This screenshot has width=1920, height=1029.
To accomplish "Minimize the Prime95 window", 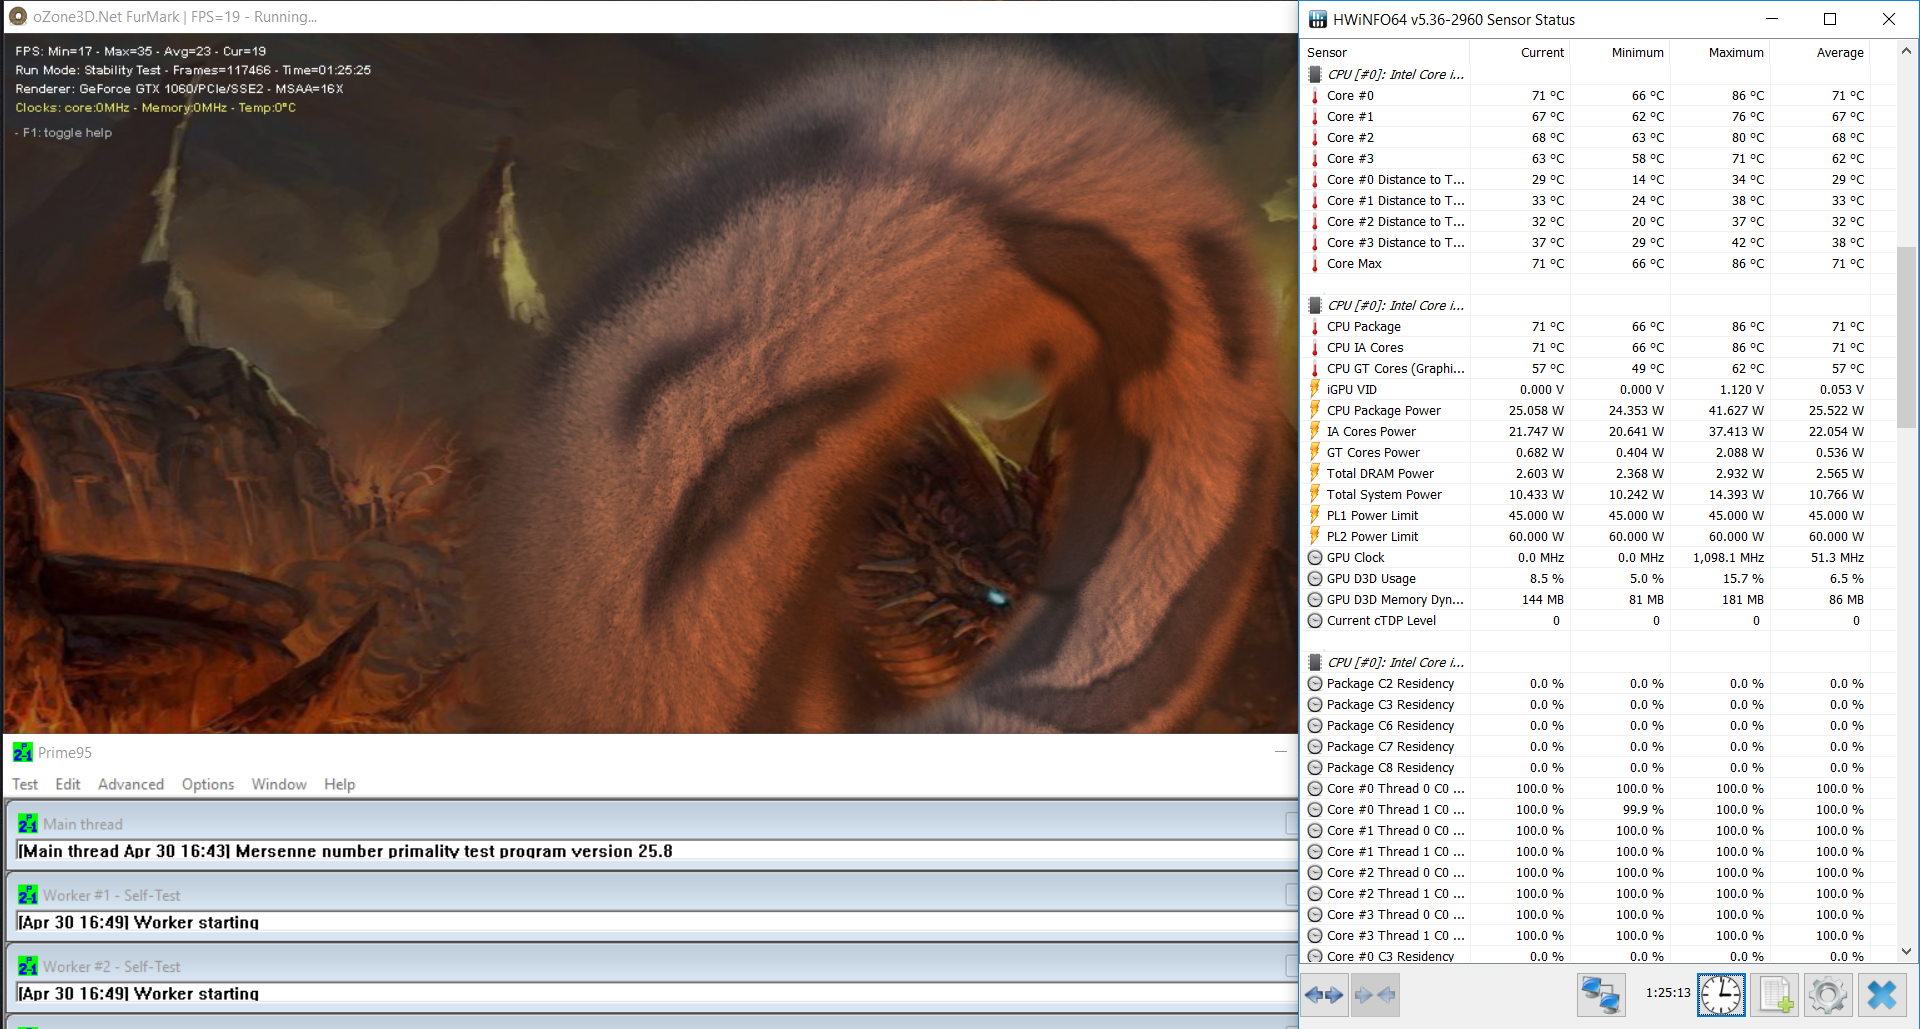I will pyautogui.click(x=1280, y=751).
